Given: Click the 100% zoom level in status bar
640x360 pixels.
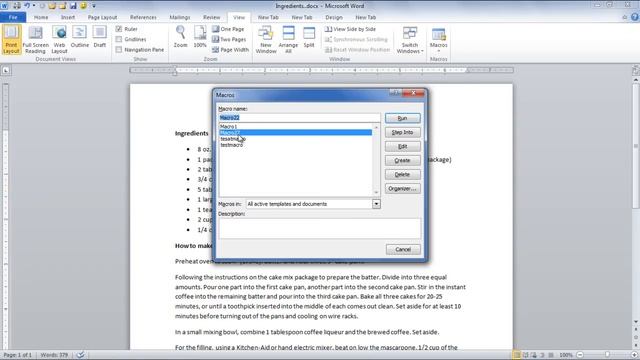Looking at the screenshot, I should click(566, 355).
